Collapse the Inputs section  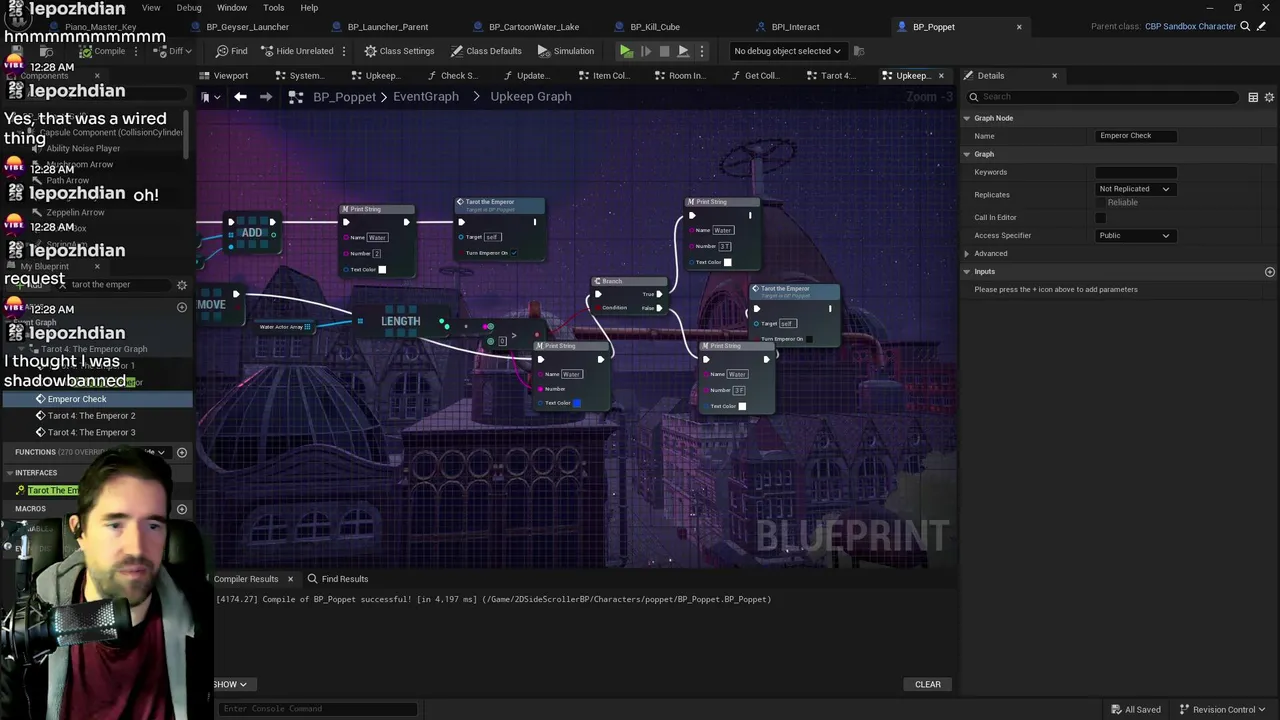click(967, 272)
